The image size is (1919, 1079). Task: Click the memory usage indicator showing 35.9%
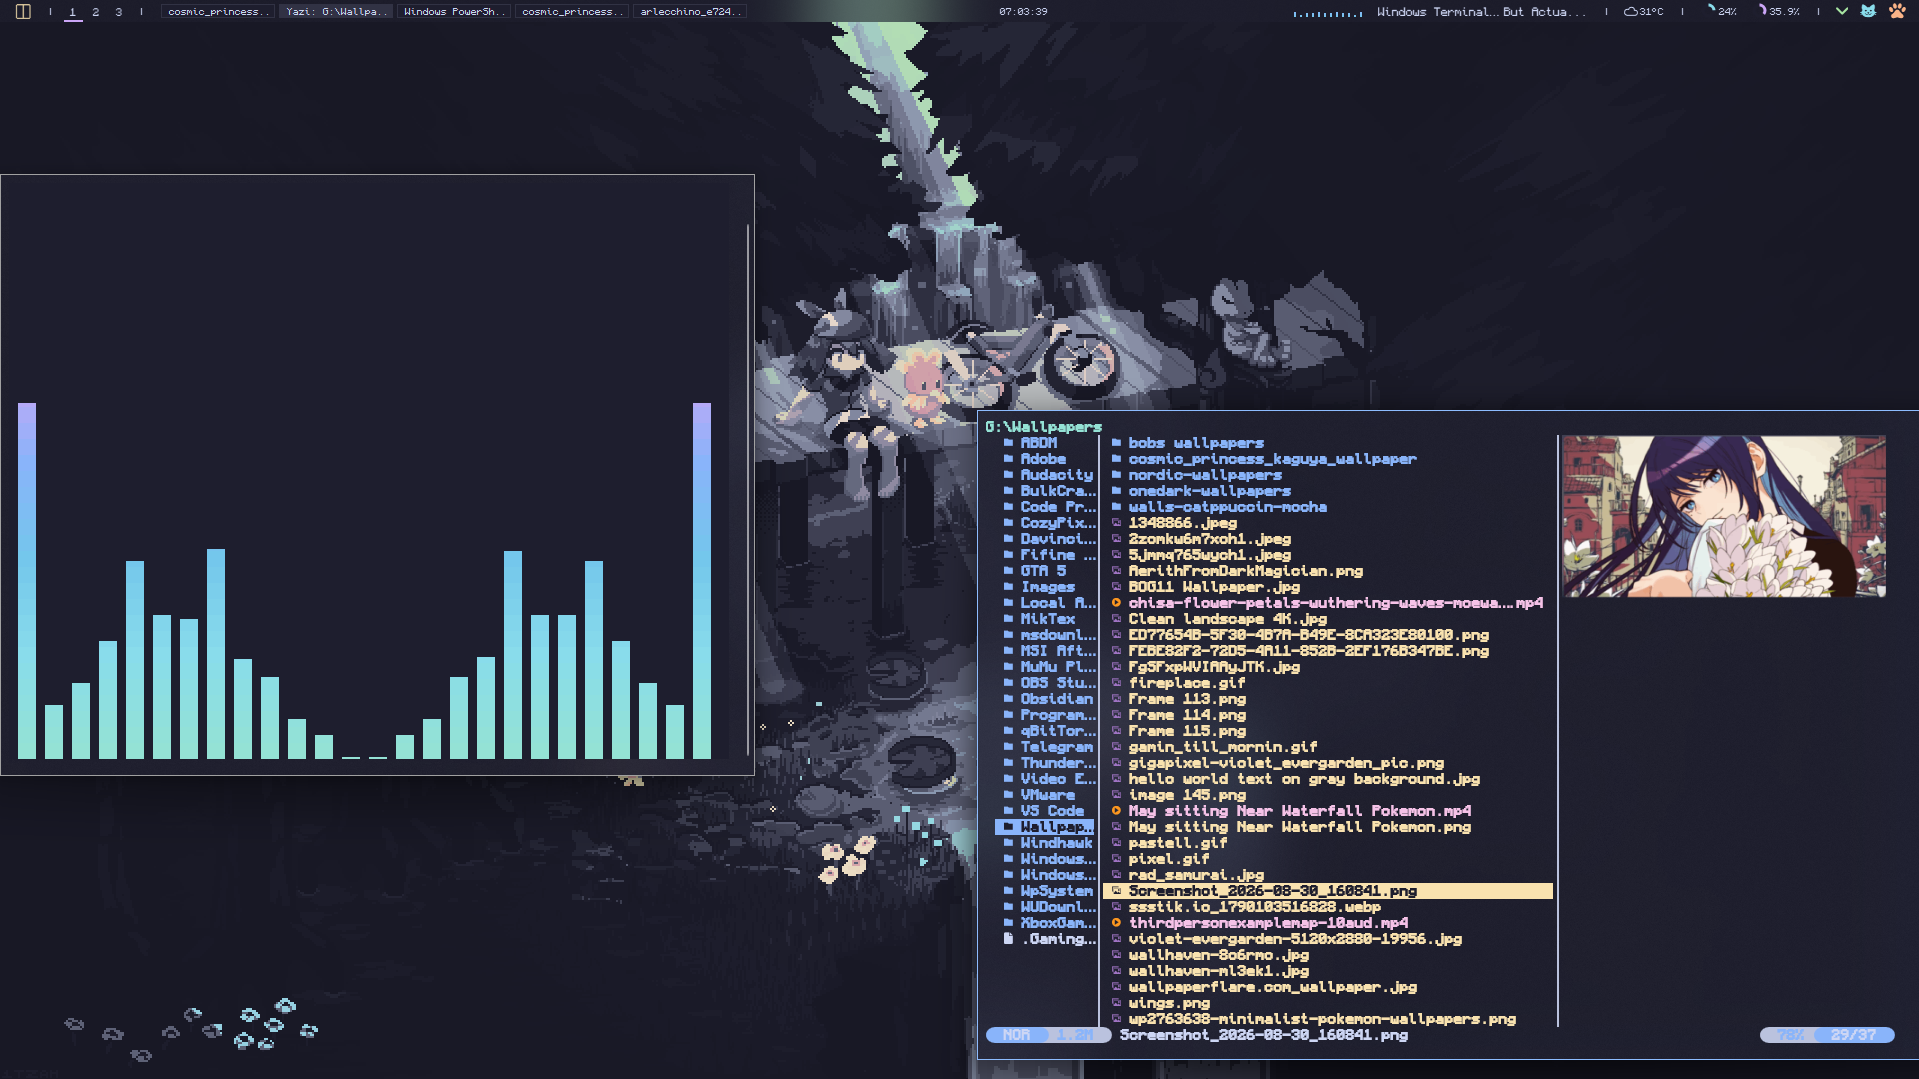pyautogui.click(x=1779, y=11)
